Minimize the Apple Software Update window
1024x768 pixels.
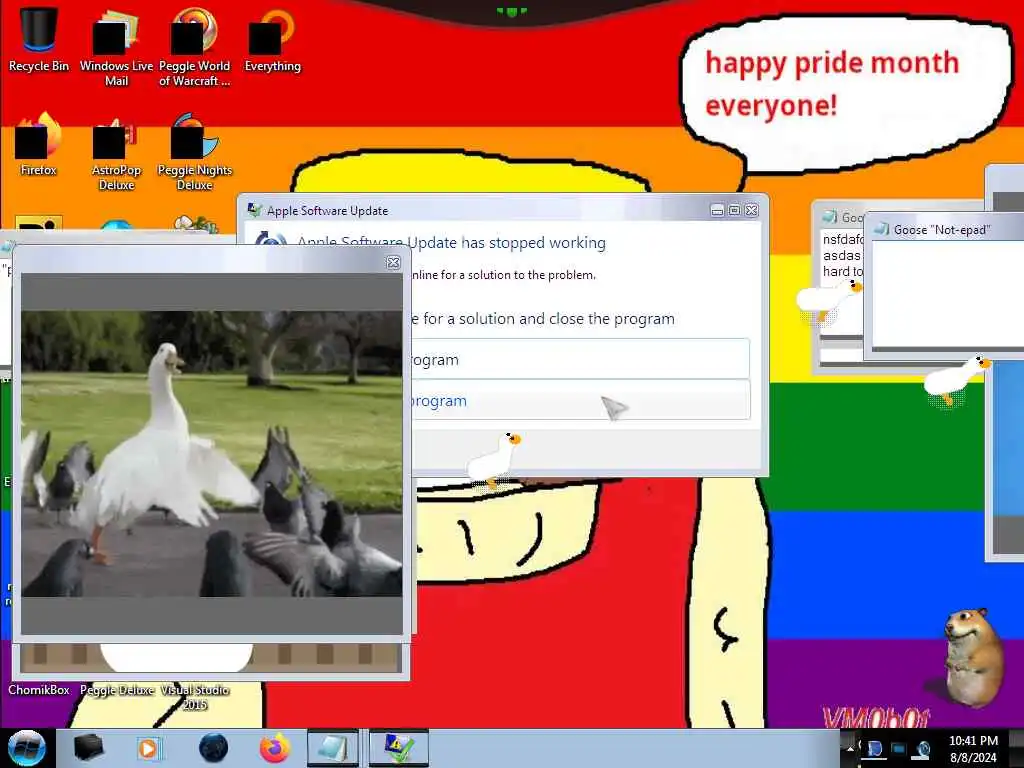[x=717, y=210]
